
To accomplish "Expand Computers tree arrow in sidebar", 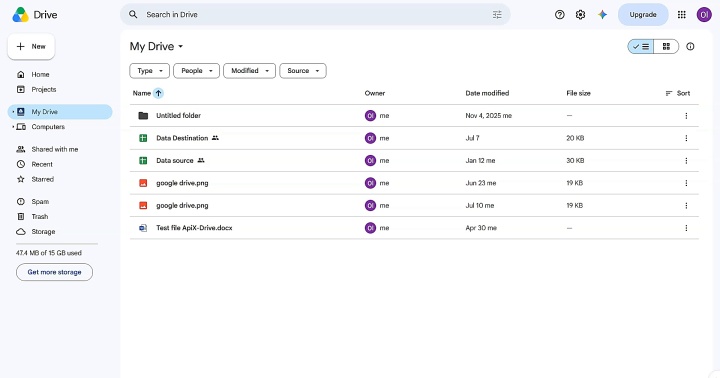I will coord(13,127).
